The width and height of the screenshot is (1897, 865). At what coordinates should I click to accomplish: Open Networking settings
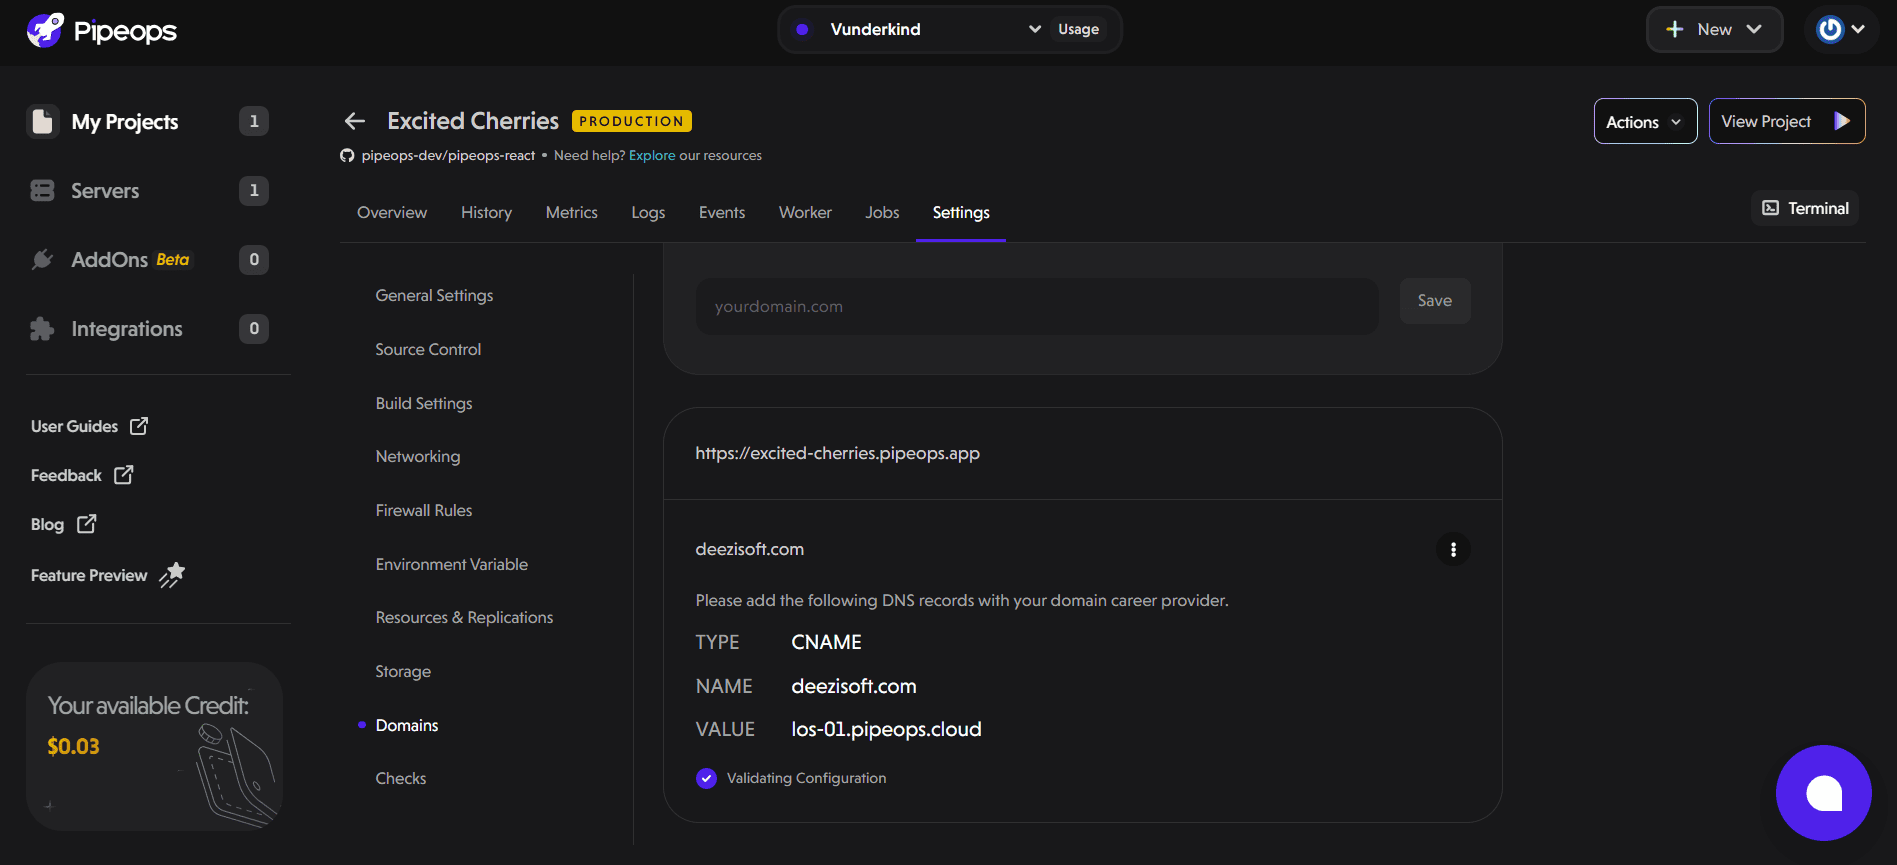coord(418,457)
